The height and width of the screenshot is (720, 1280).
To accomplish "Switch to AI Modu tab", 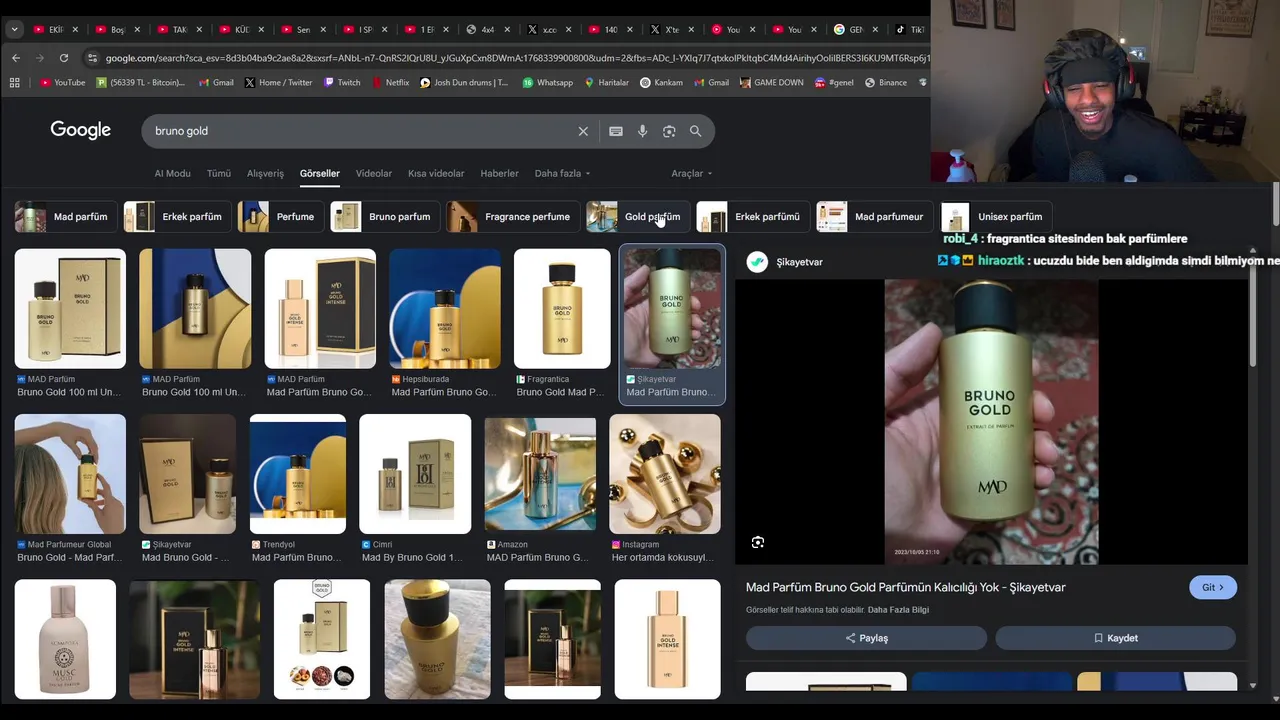I will (172, 173).
